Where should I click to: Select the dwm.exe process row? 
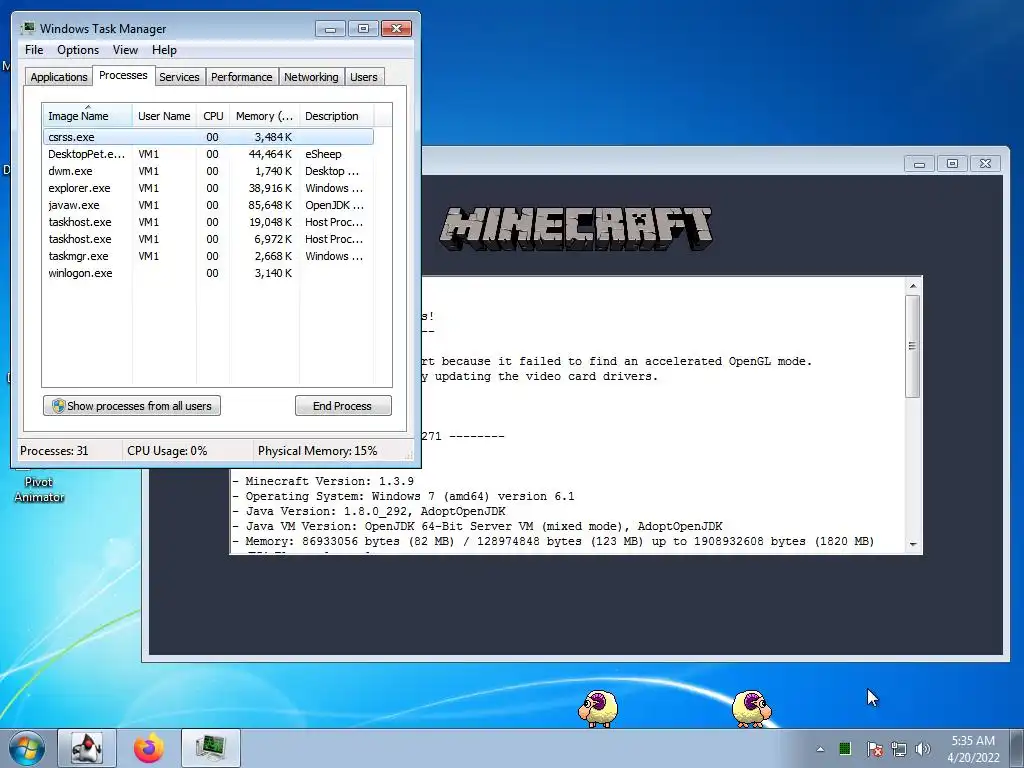pyautogui.click(x=208, y=171)
